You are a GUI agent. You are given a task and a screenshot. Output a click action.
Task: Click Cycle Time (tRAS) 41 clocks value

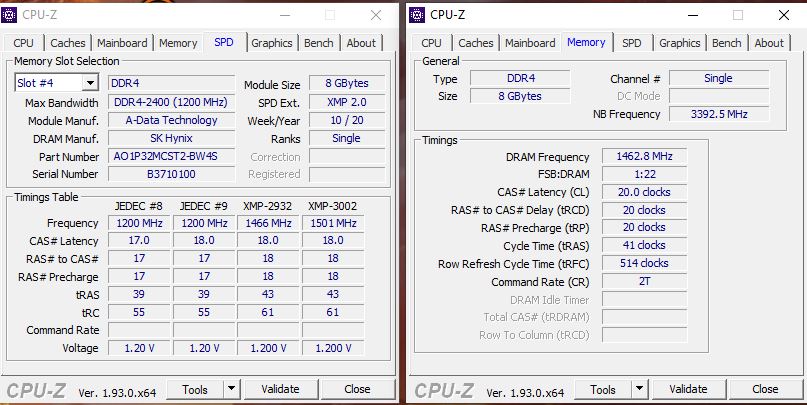pos(644,245)
